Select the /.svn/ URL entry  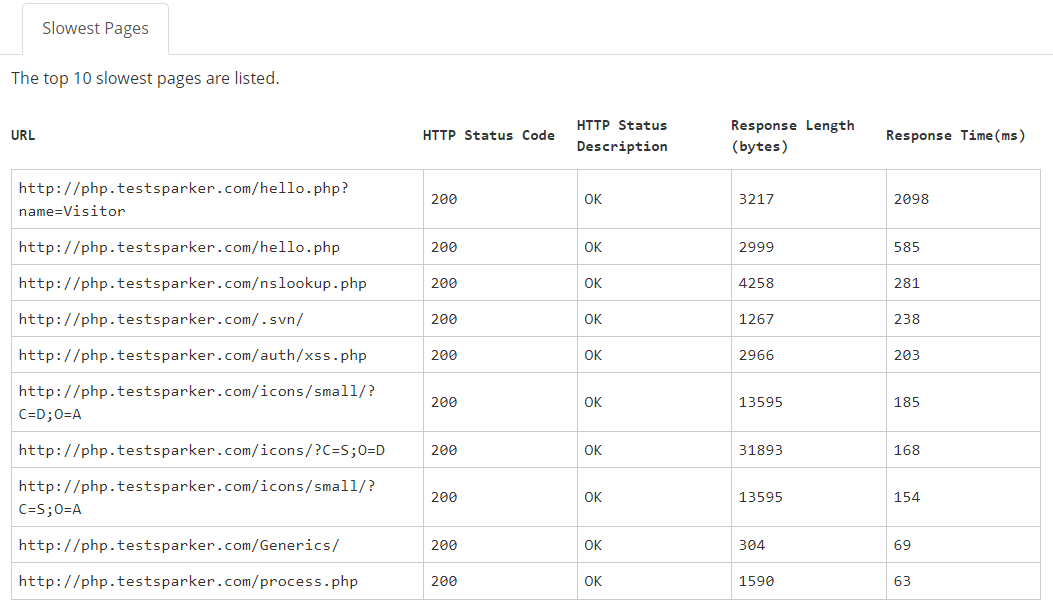coord(160,319)
